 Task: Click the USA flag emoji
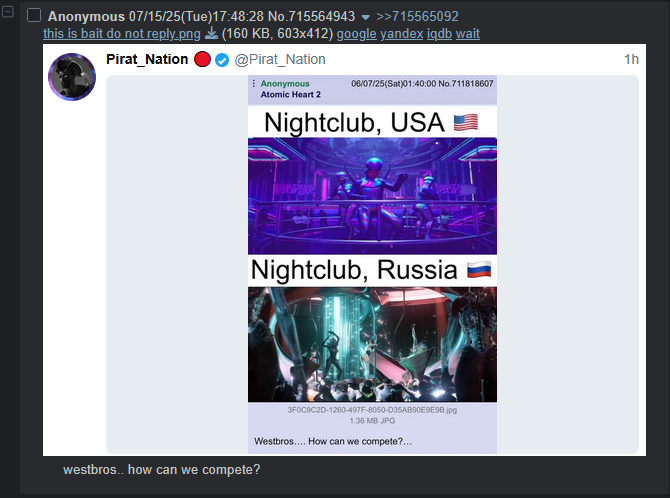click(466, 123)
